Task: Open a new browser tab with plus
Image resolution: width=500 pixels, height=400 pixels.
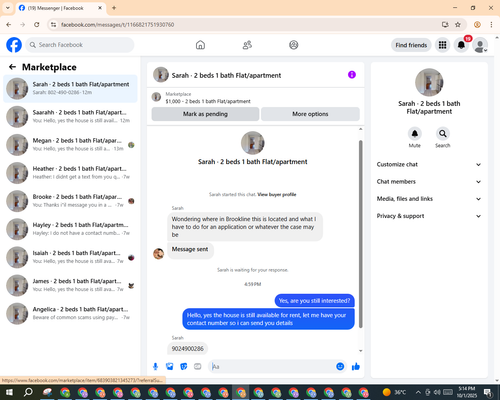Action: (114, 8)
